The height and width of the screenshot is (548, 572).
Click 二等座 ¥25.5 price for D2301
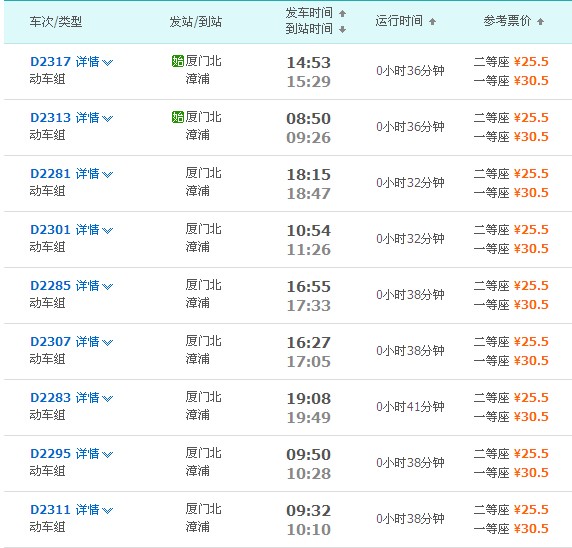pyautogui.click(x=511, y=230)
